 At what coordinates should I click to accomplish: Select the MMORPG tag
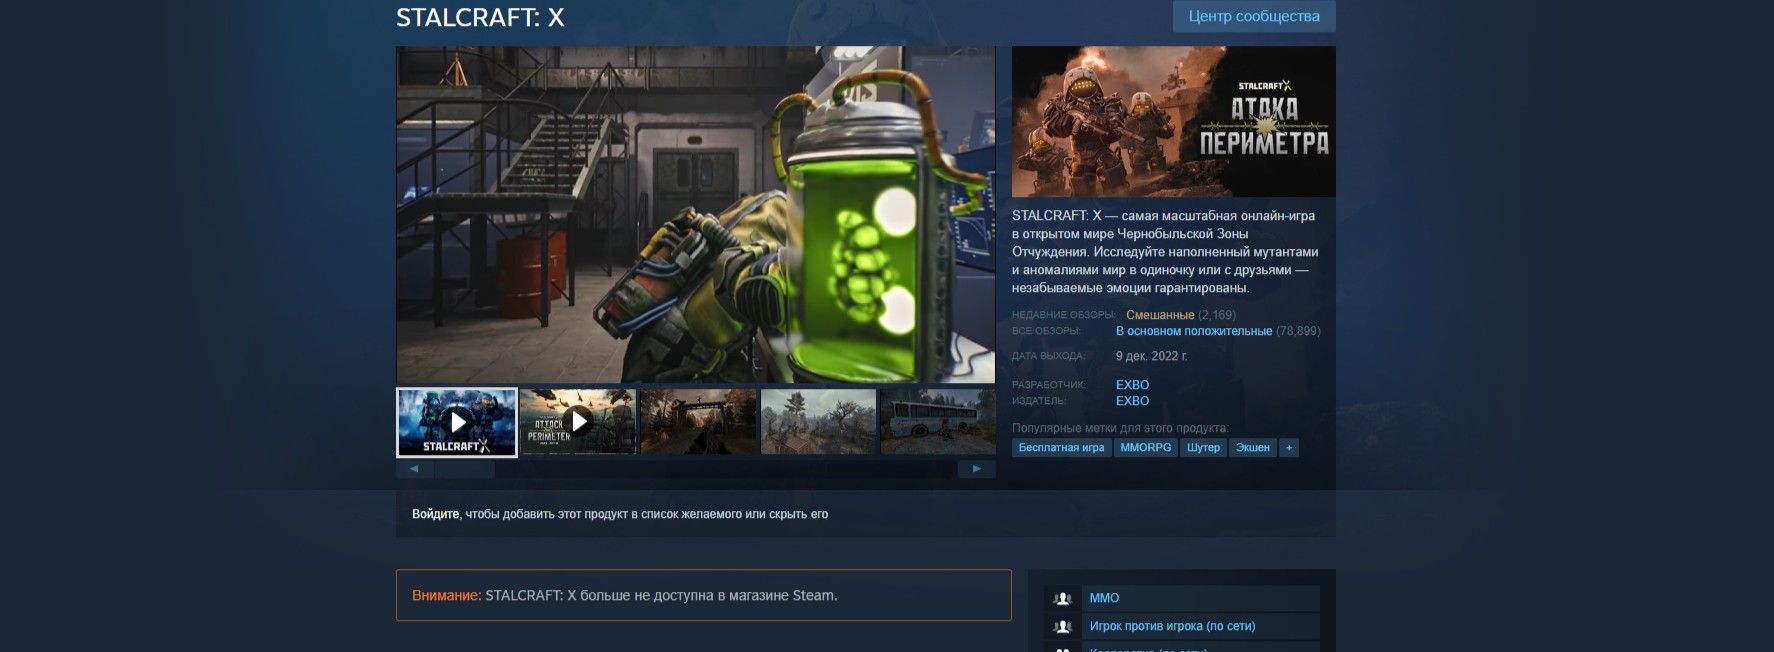click(x=1145, y=448)
